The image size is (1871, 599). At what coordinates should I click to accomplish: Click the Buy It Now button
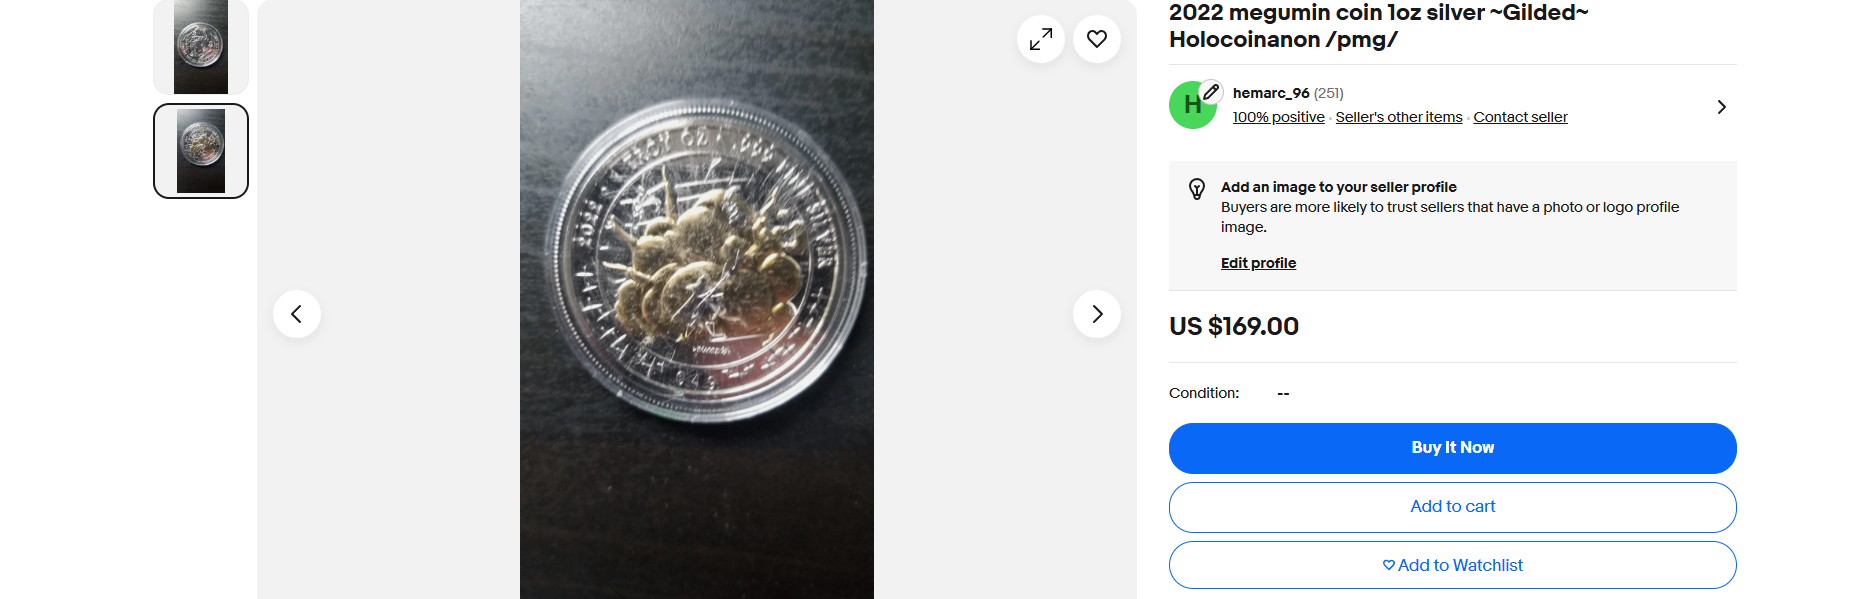pyautogui.click(x=1453, y=448)
